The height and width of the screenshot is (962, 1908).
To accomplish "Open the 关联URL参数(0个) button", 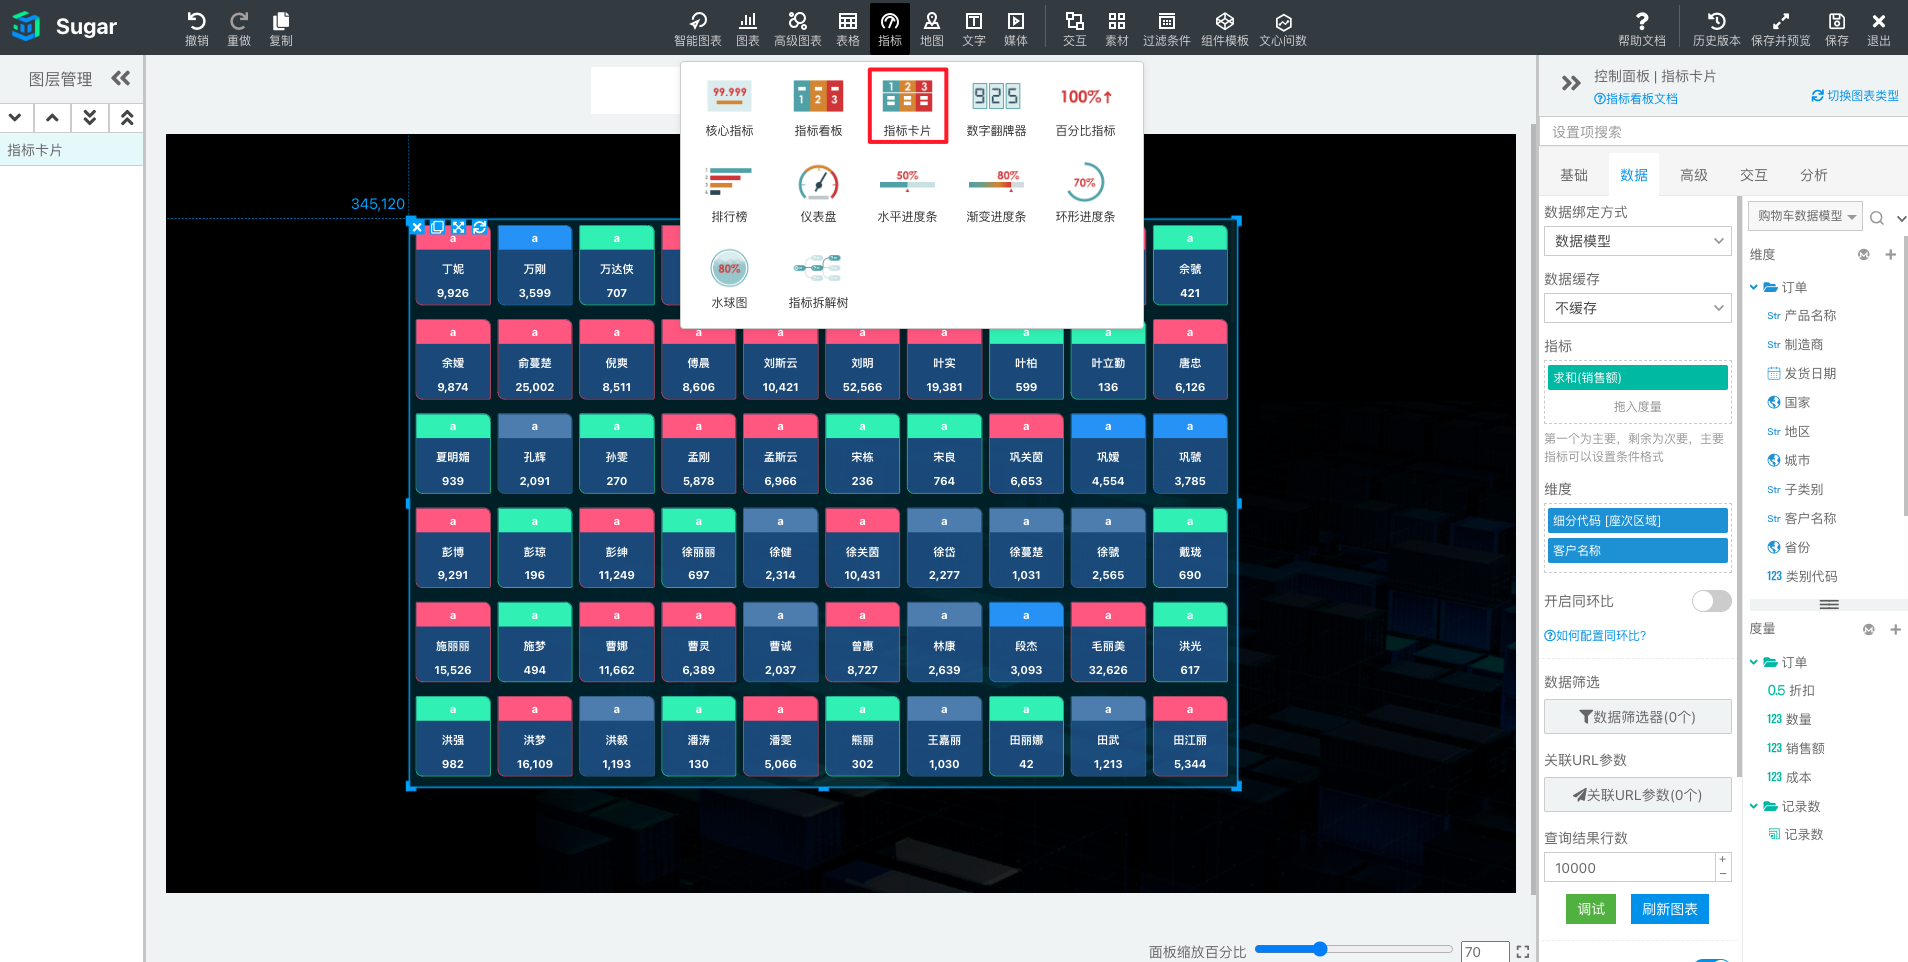I will [1637, 795].
